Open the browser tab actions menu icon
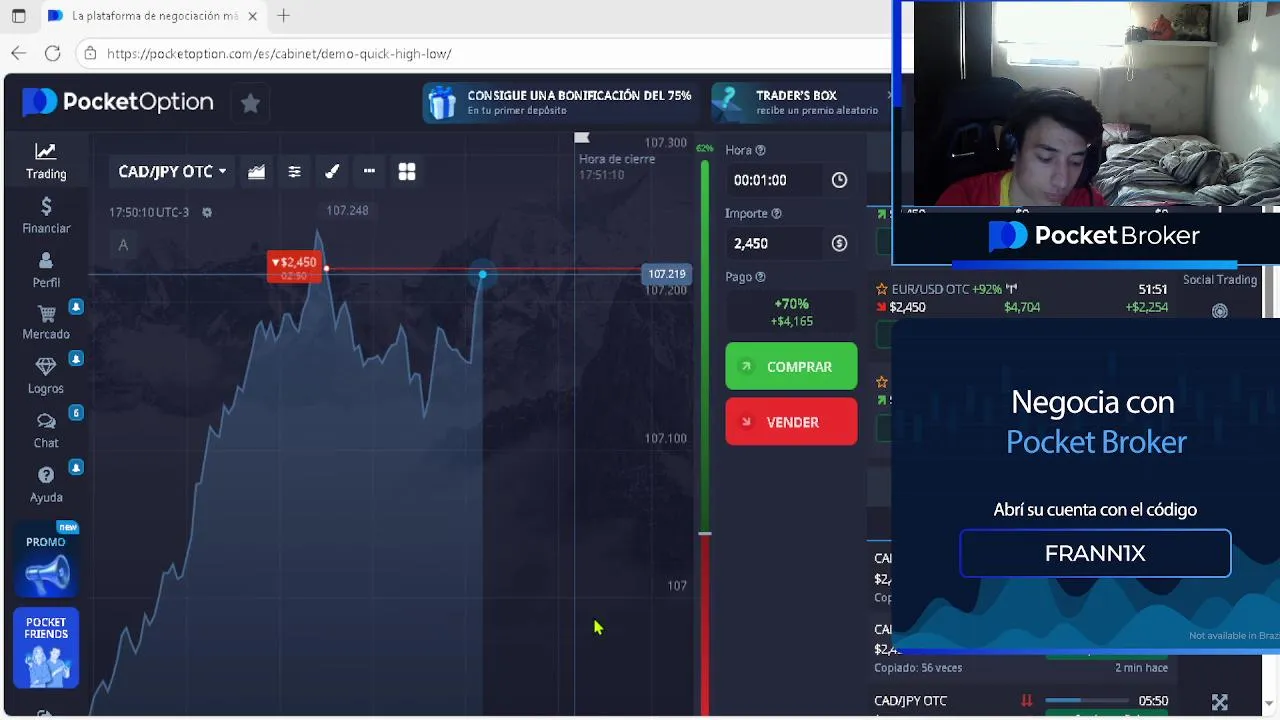Screen dimensions: 1280x720 pyautogui.click(x=18, y=16)
